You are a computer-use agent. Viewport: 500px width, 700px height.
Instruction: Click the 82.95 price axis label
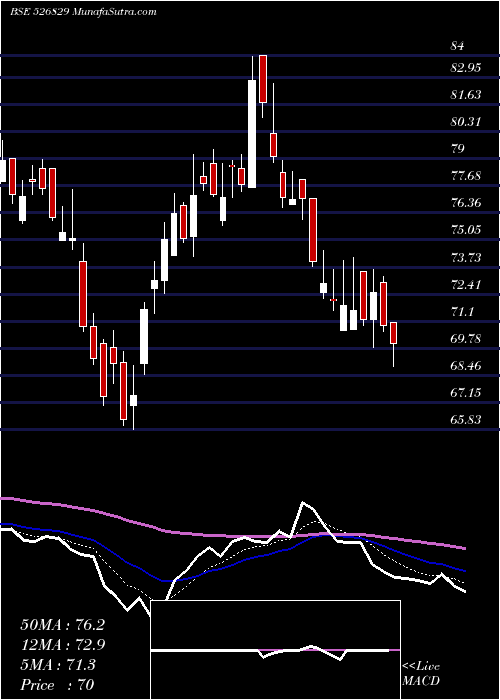coord(466,68)
